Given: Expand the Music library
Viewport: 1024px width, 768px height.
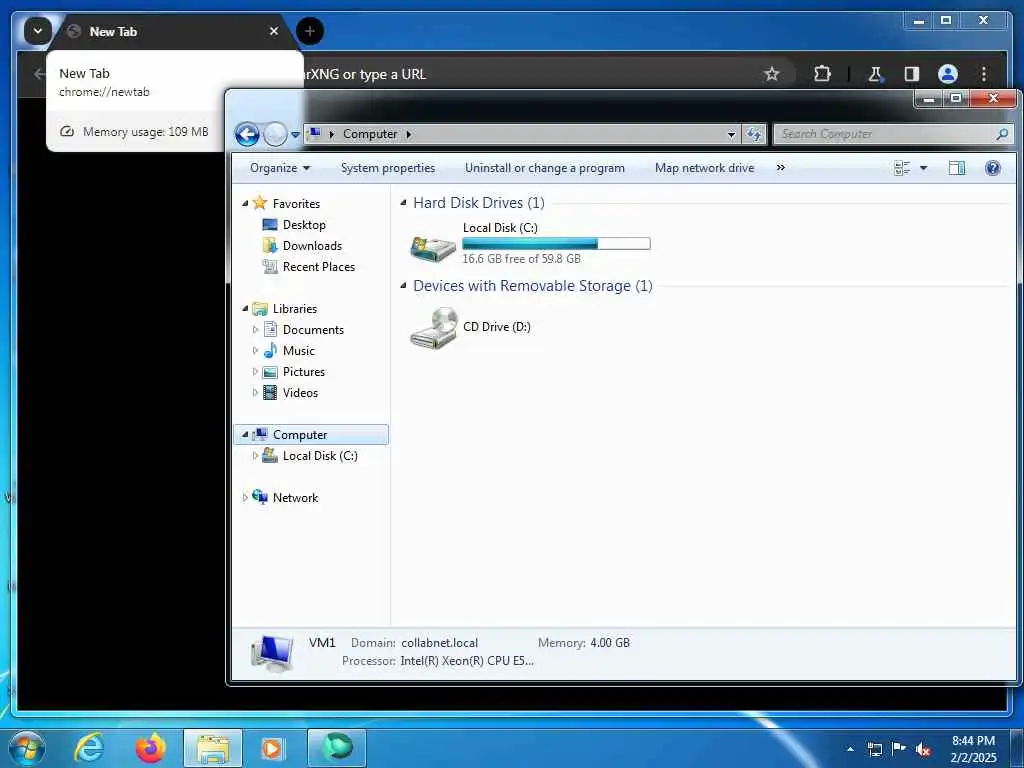Looking at the screenshot, I should (x=255, y=351).
